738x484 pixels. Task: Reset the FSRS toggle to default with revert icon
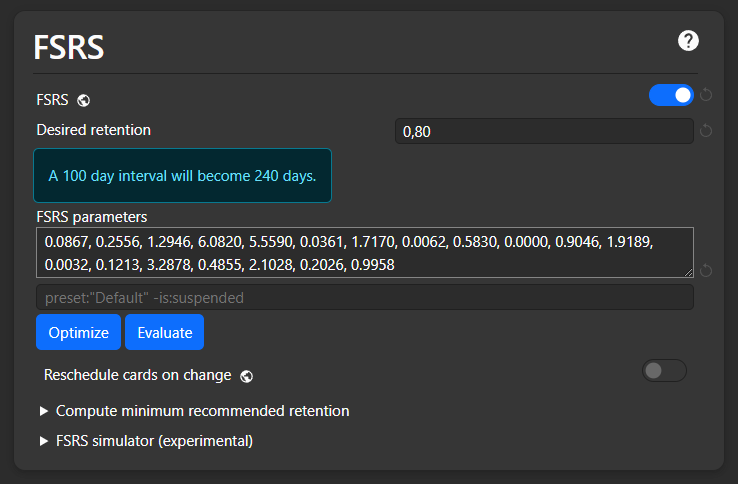706,95
